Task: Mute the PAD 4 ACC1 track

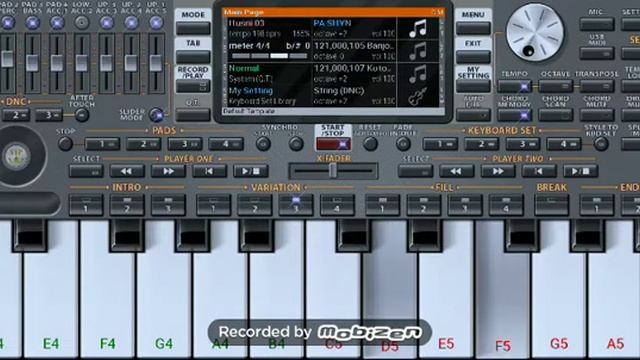Action: 57,23
